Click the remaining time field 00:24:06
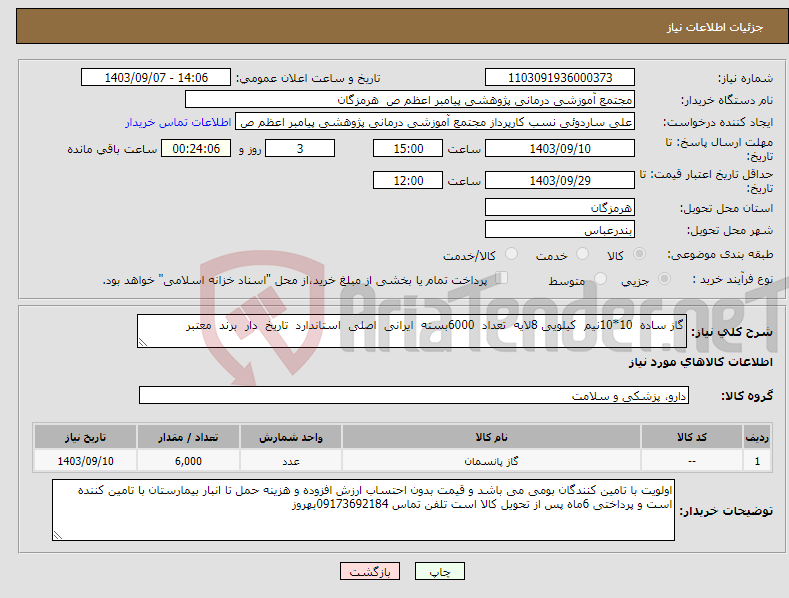789x598 pixels. [196, 148]
